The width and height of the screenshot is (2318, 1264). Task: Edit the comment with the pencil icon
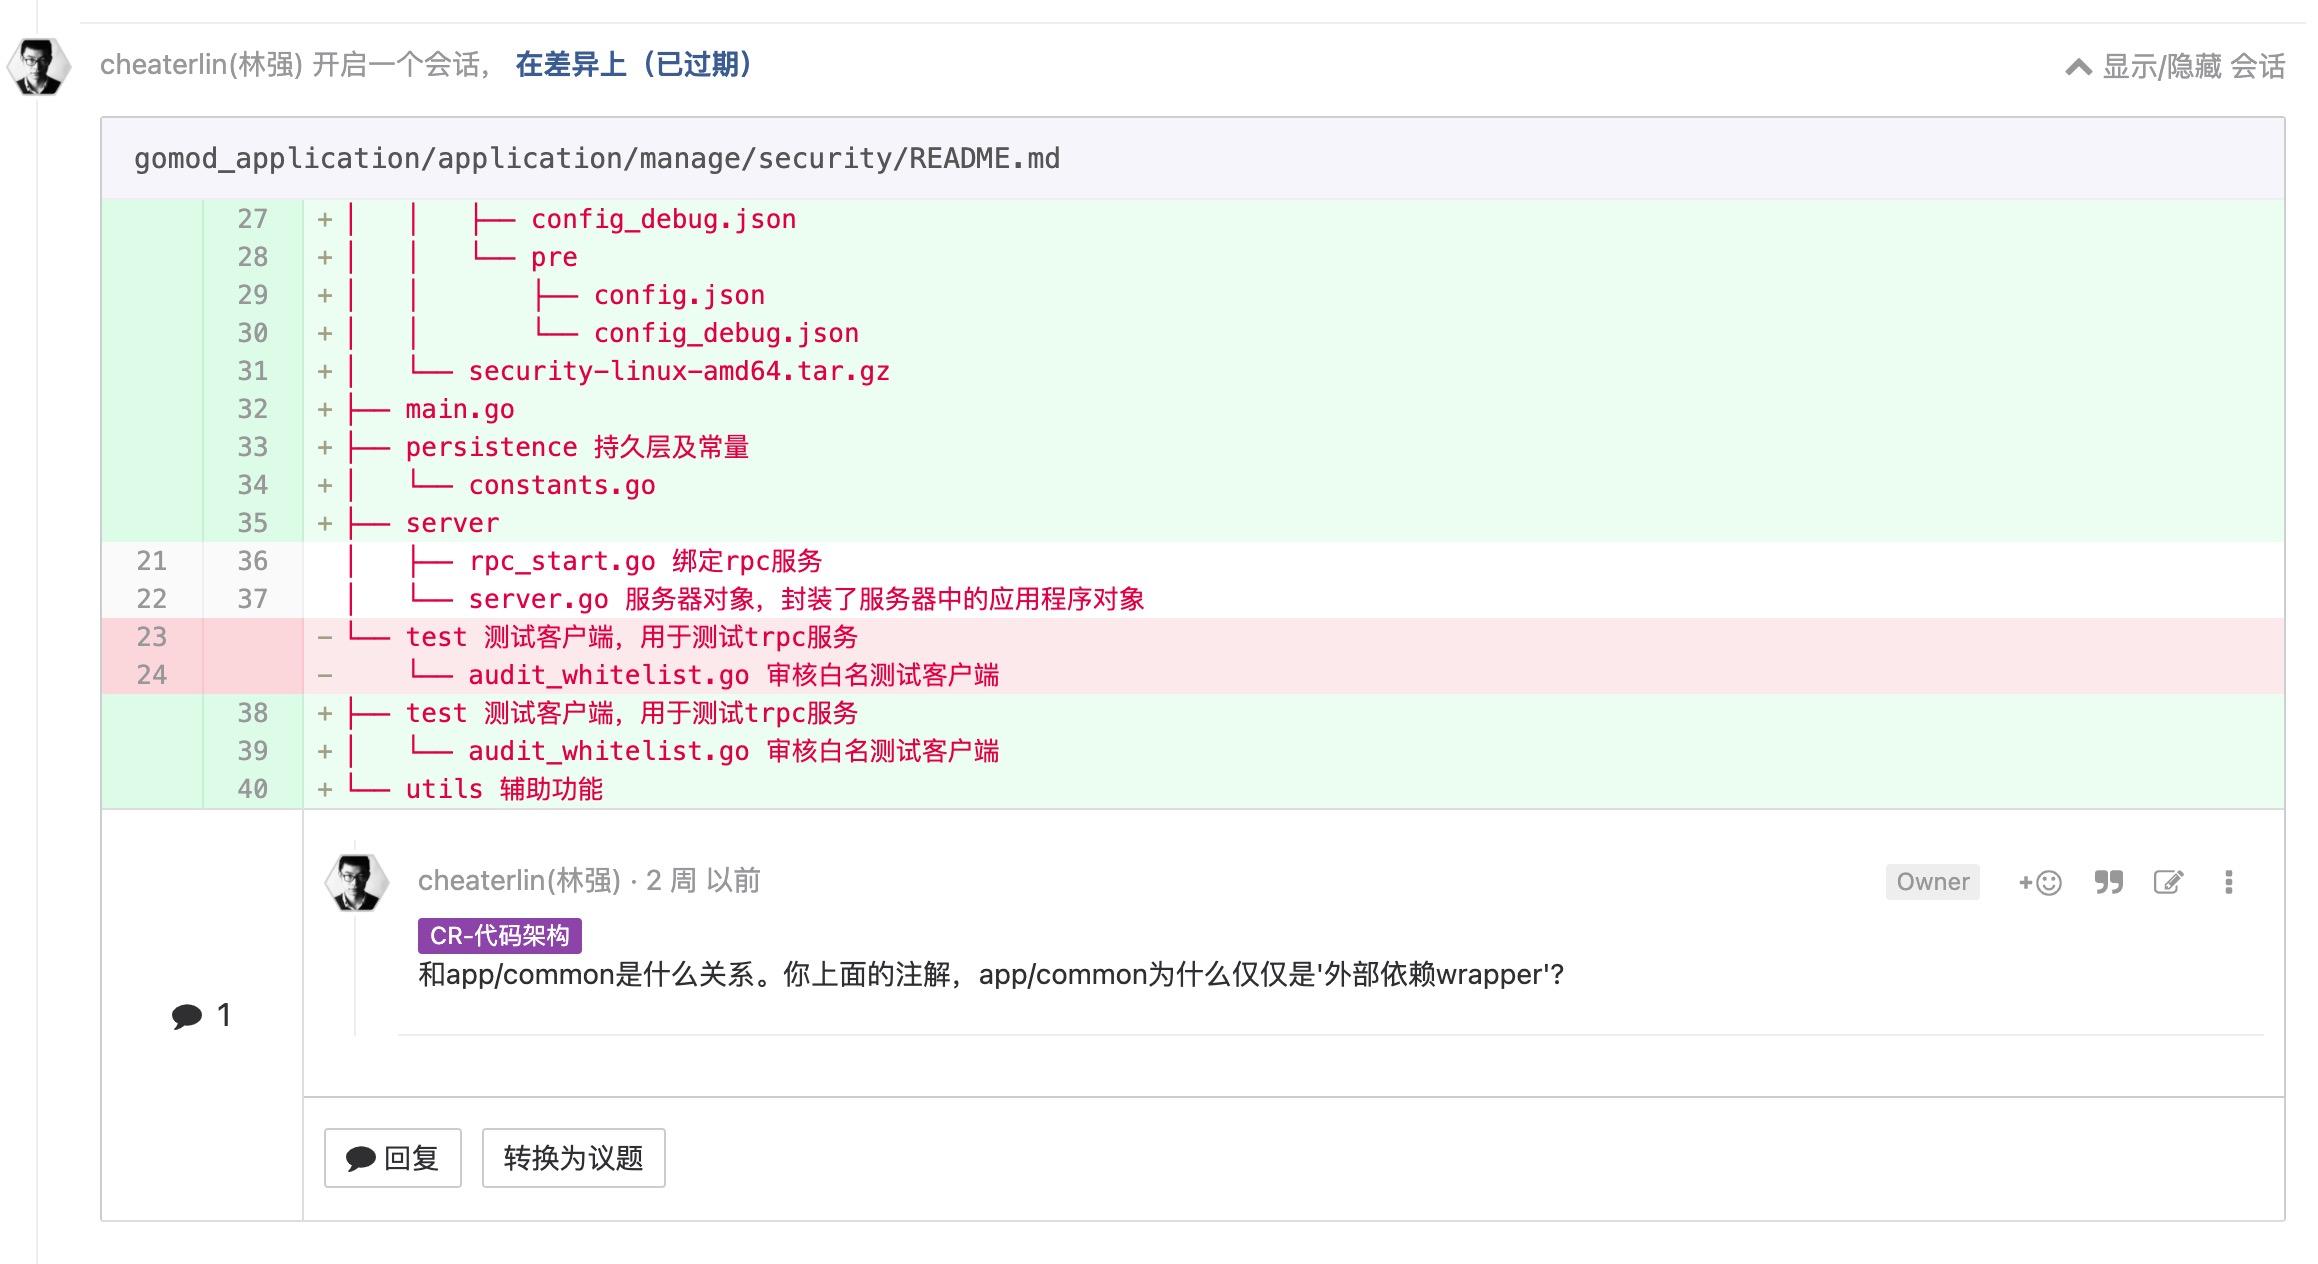[x=2168, y=882]
